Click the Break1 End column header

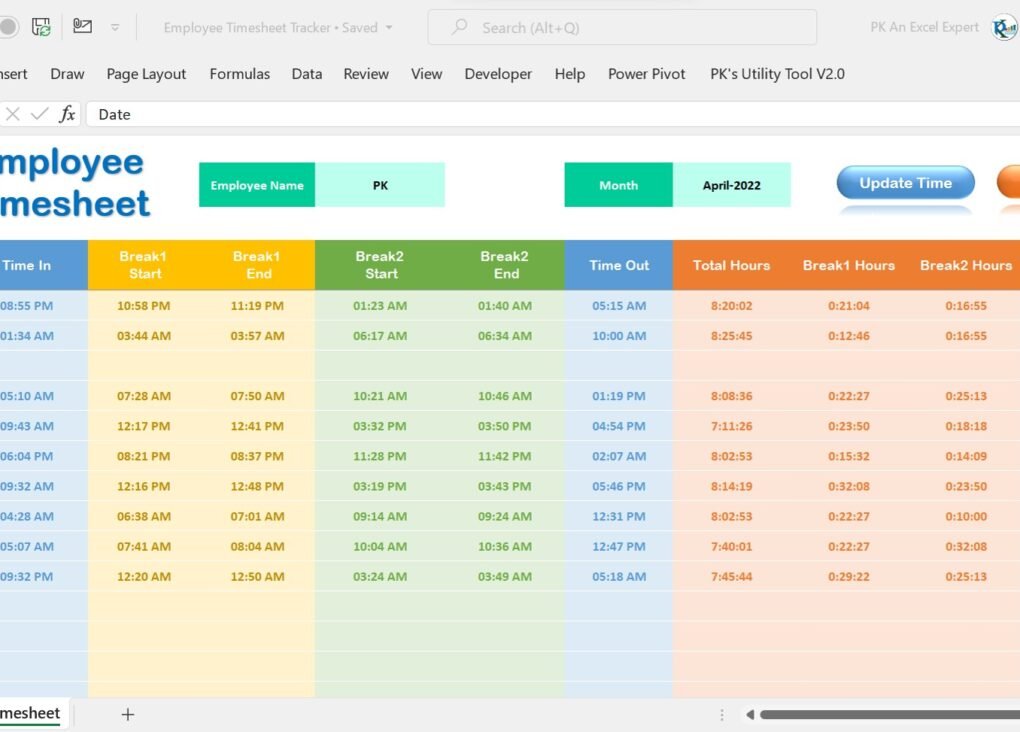(x=258, y=265)
